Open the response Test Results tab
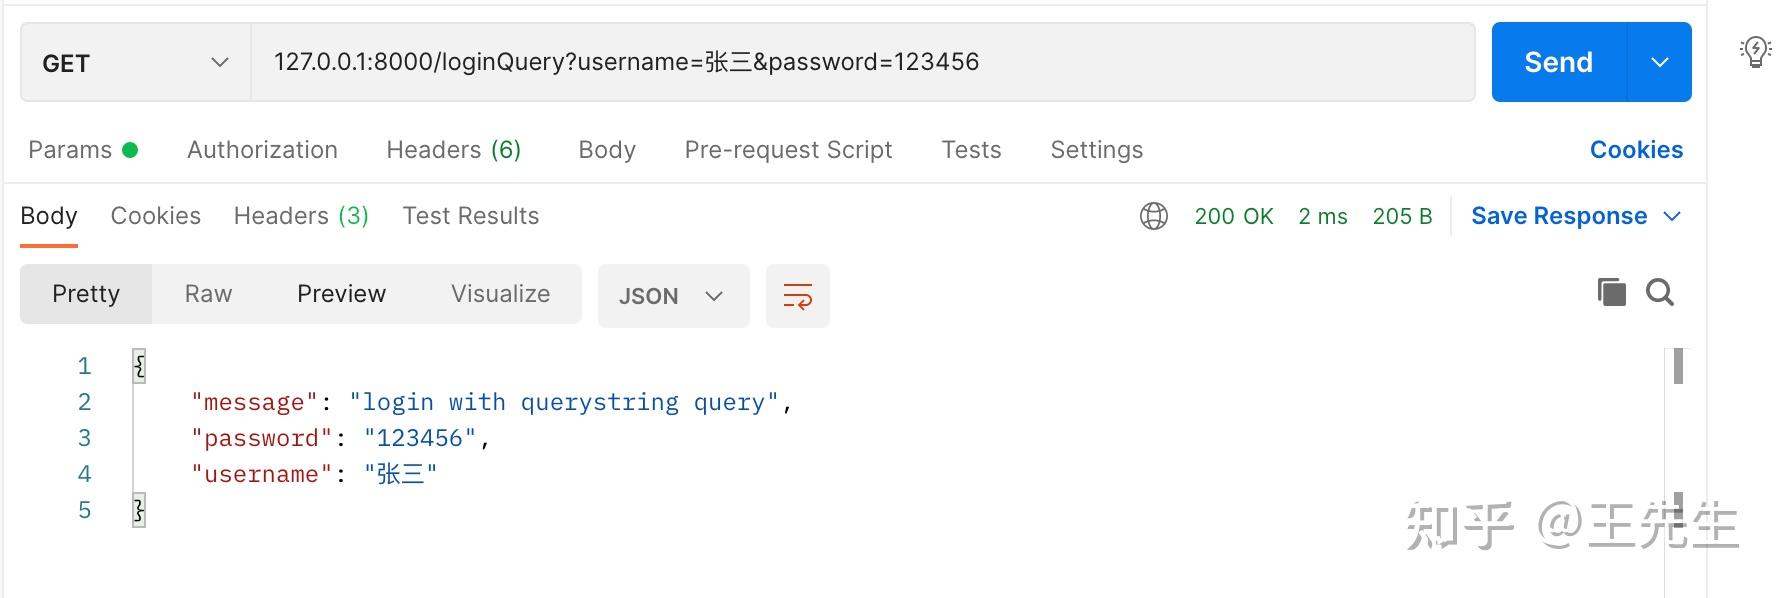 pyautogui.click(x=470, y=216)
